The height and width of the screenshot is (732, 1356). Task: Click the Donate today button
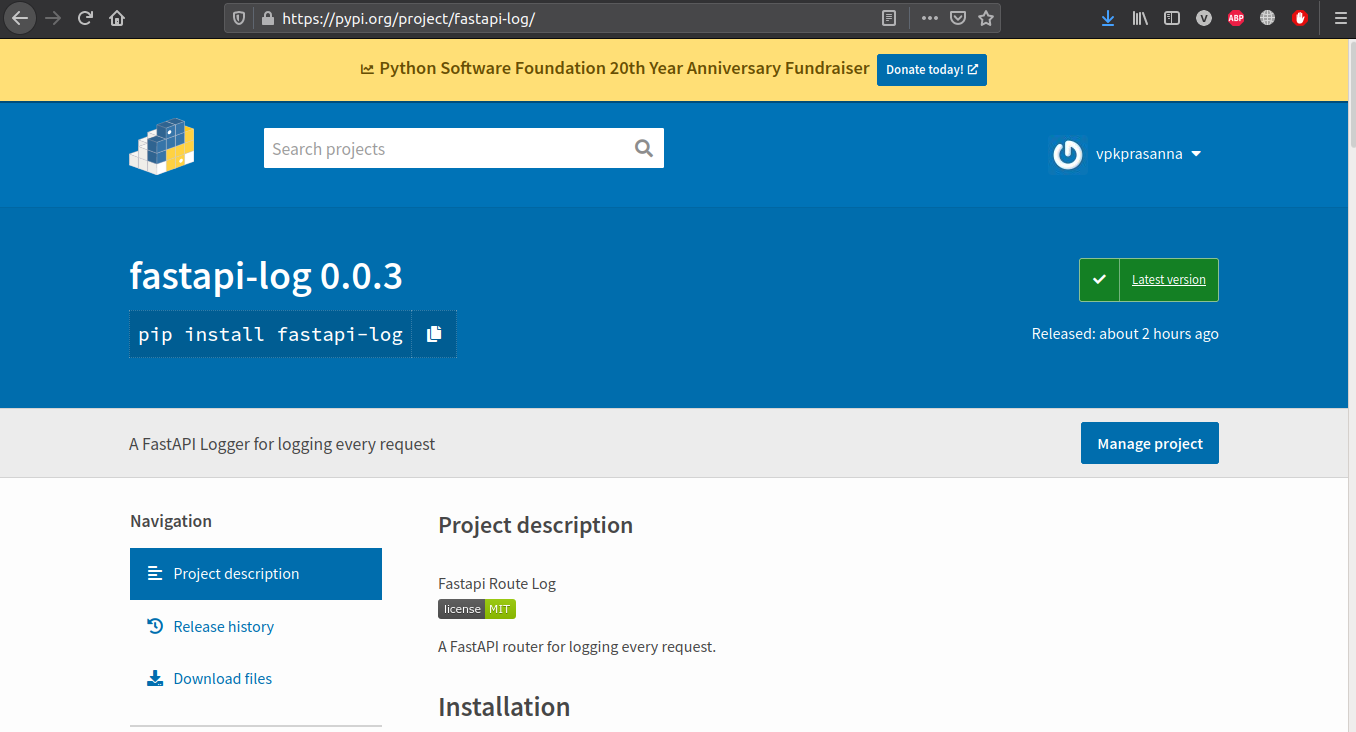(932, 70)
